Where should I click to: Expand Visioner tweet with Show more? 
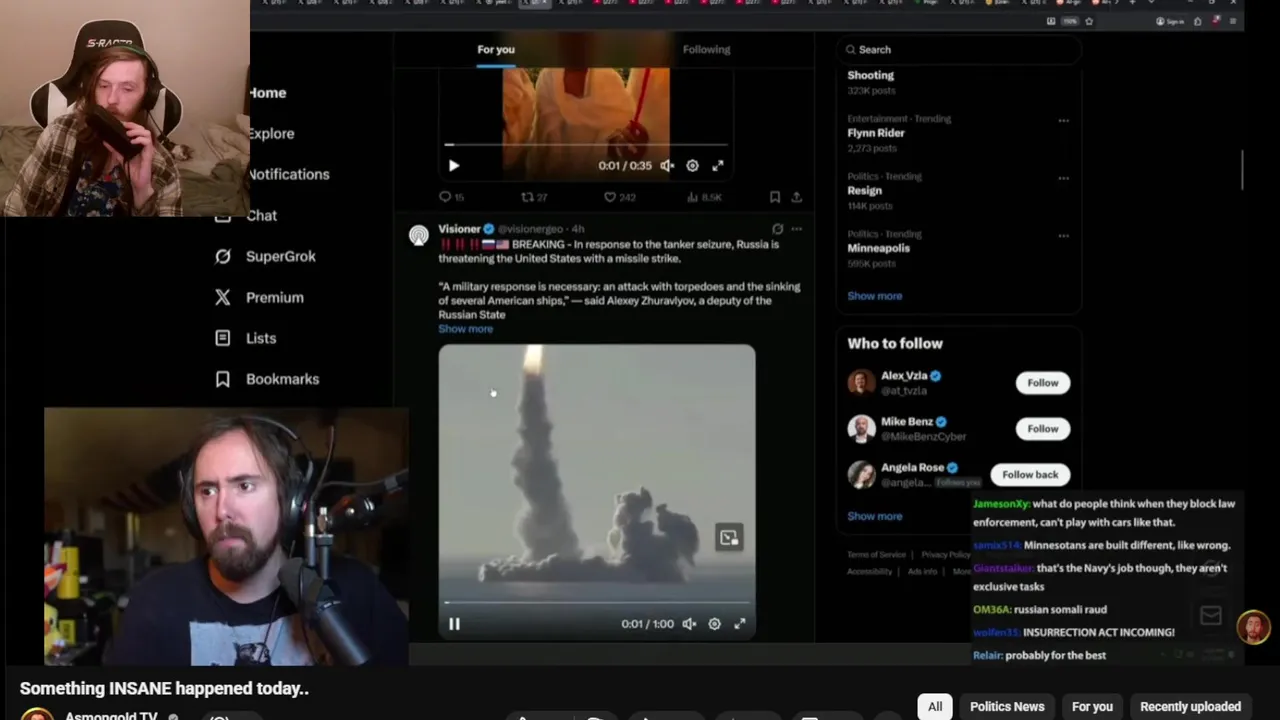tap(465, 329)
